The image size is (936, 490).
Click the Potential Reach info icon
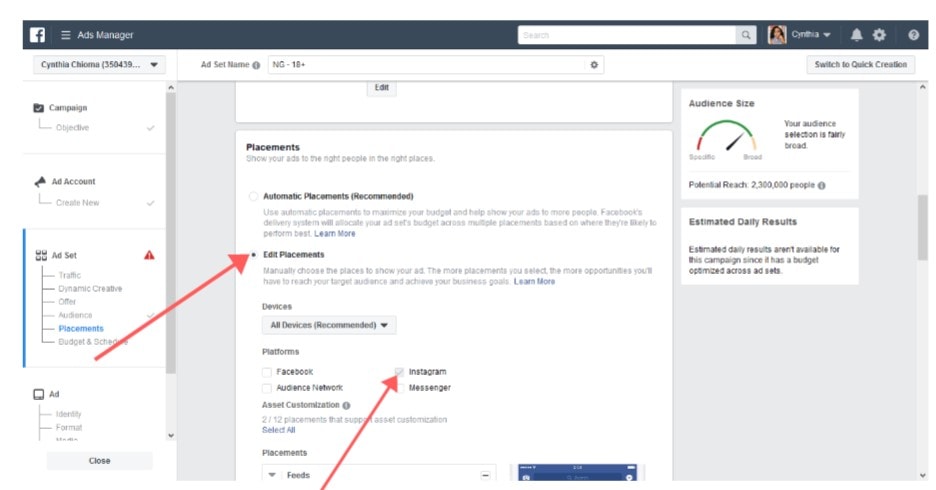[821, 186]
